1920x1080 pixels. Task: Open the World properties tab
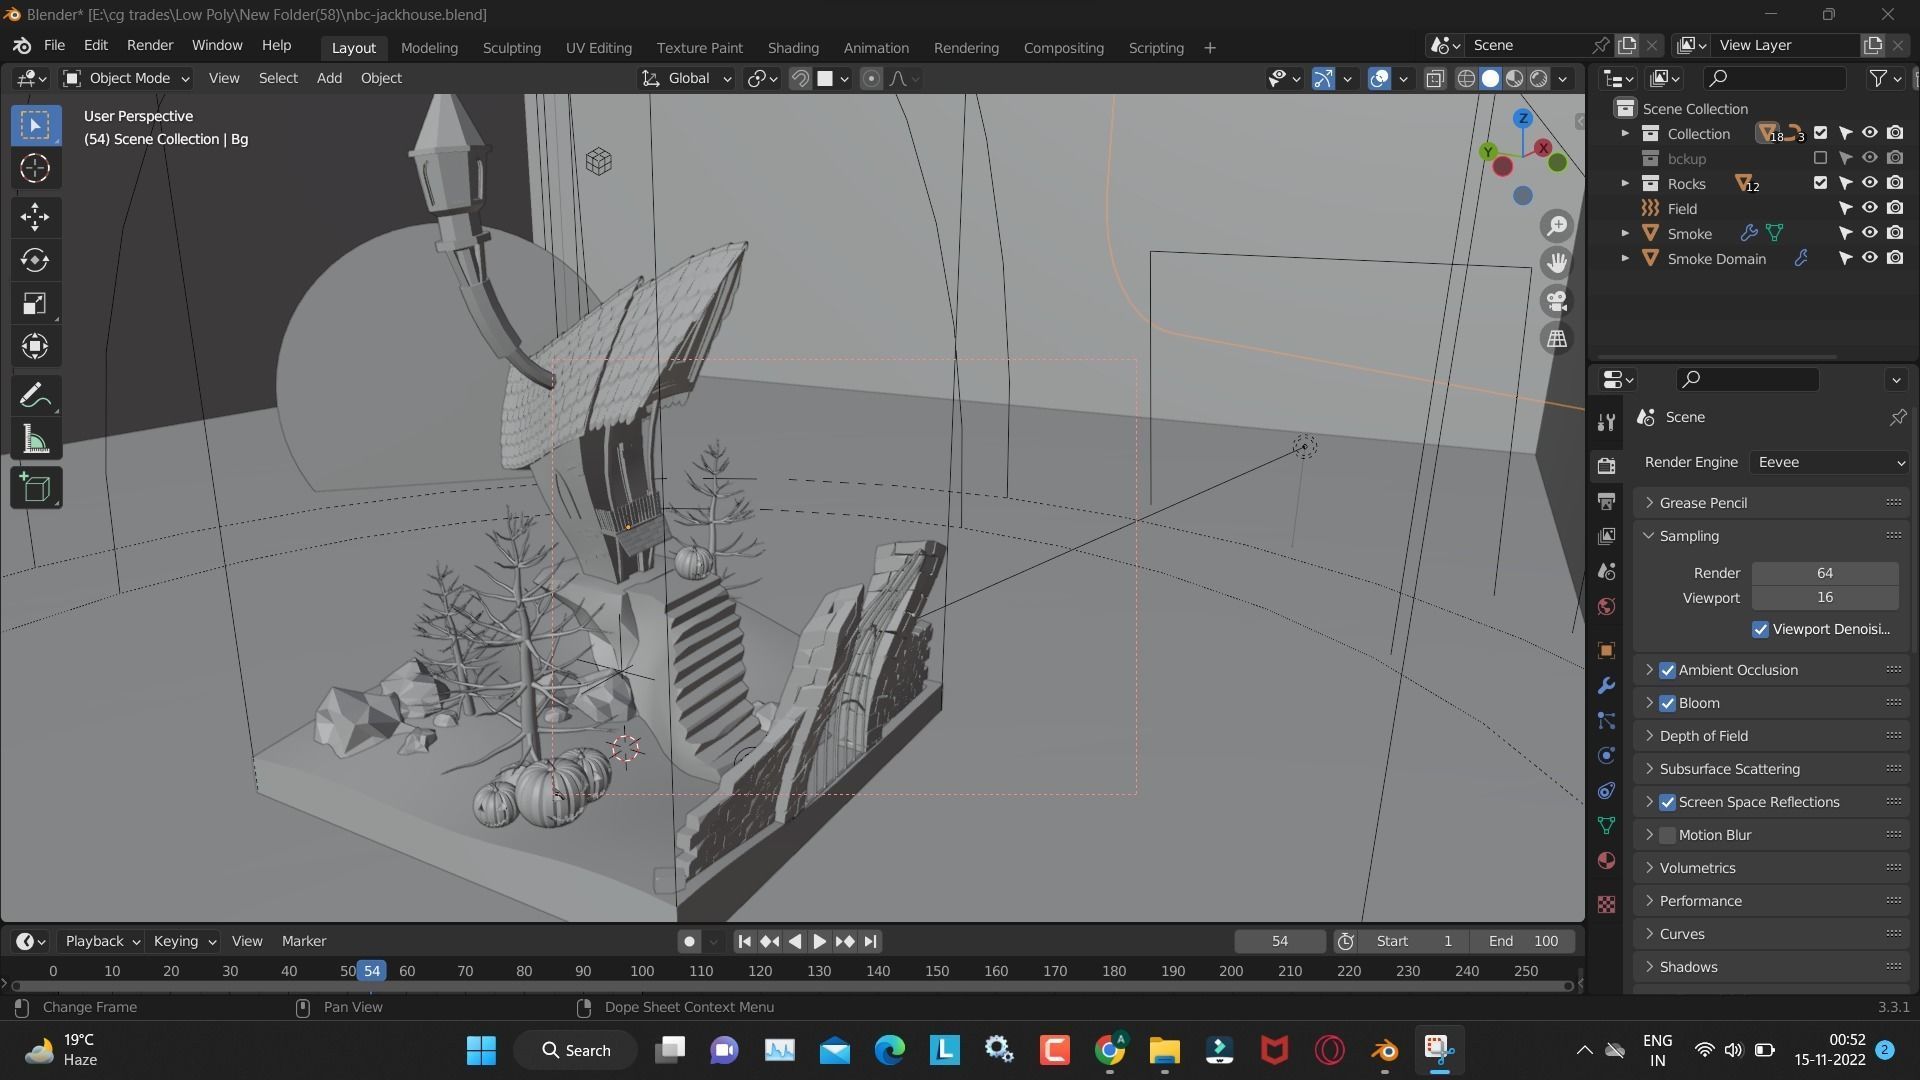1606,607
